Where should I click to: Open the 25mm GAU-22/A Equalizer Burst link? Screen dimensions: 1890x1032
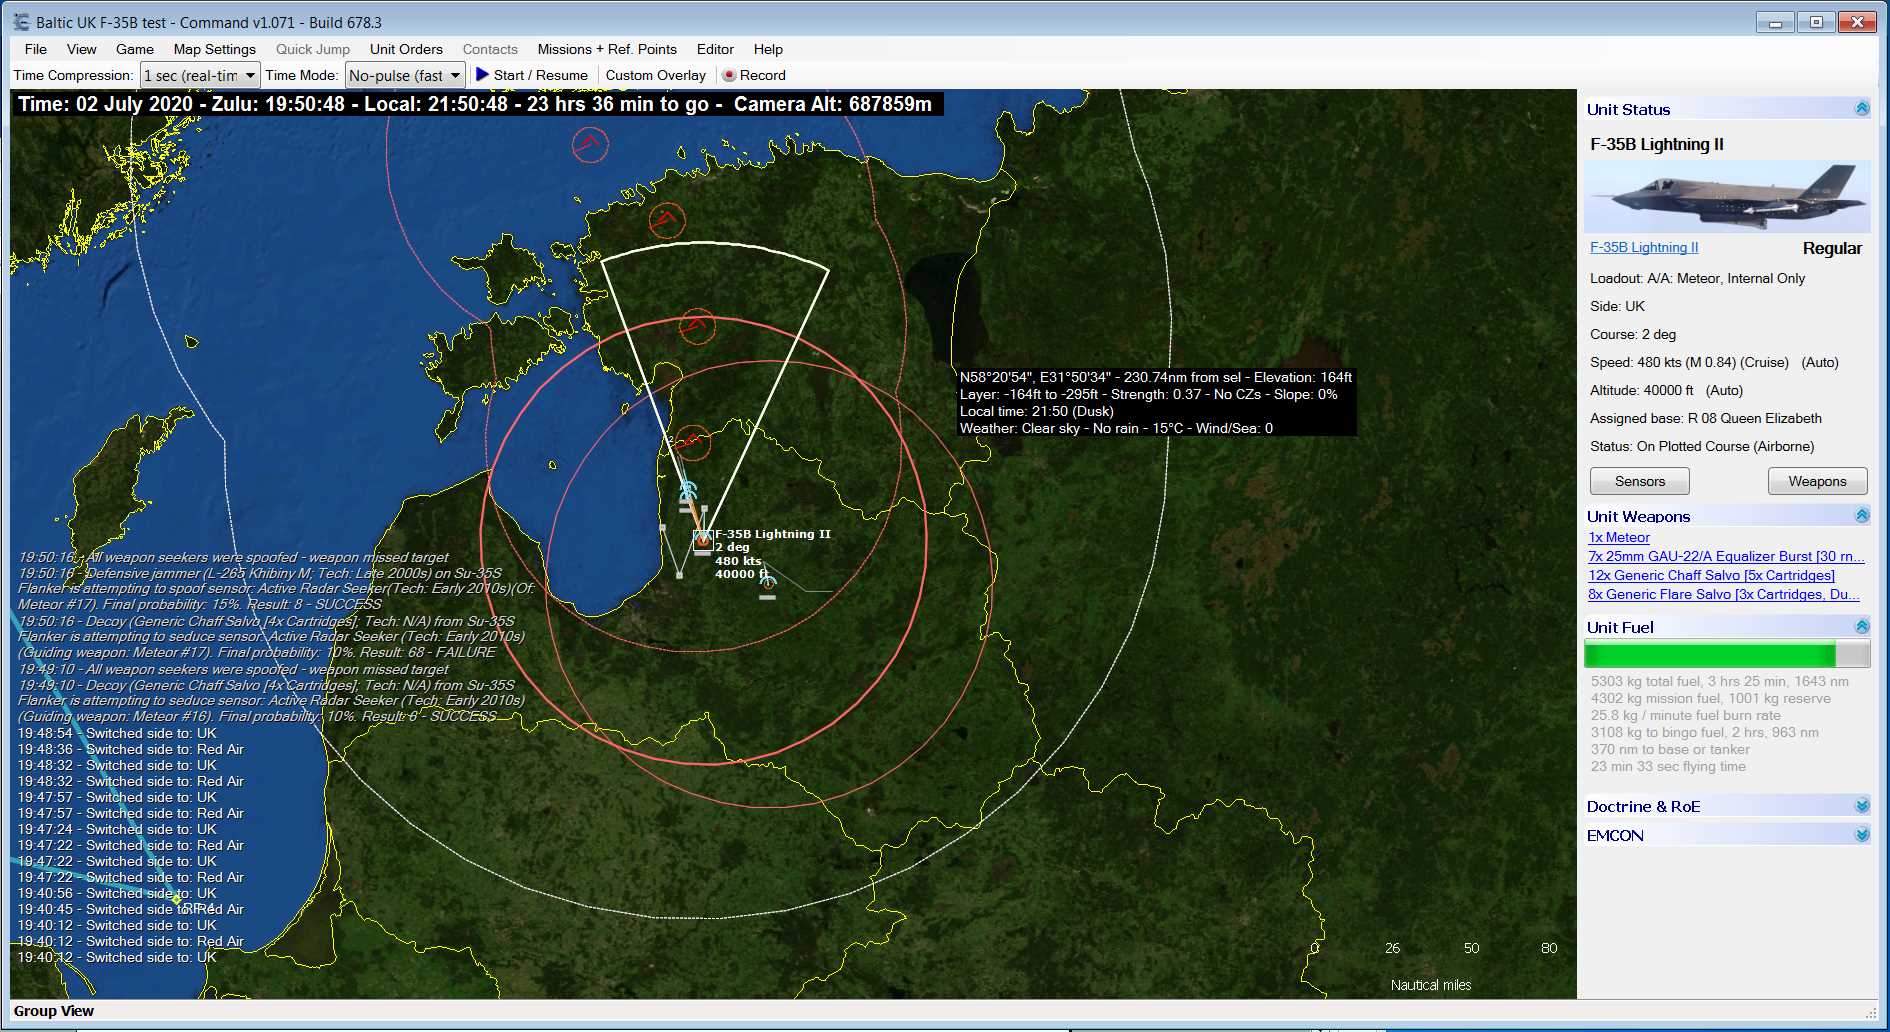click(1726, 556)
